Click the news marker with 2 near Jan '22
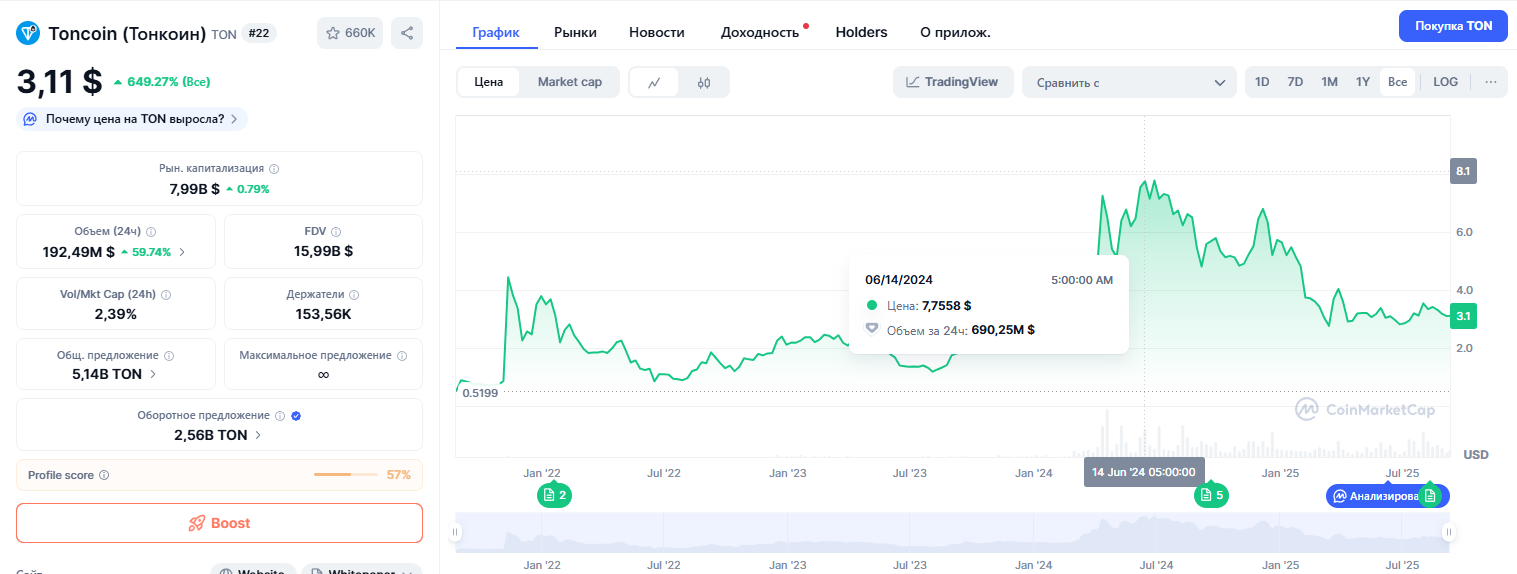This screenshot has width=1517, height=574. pos(554,495)
